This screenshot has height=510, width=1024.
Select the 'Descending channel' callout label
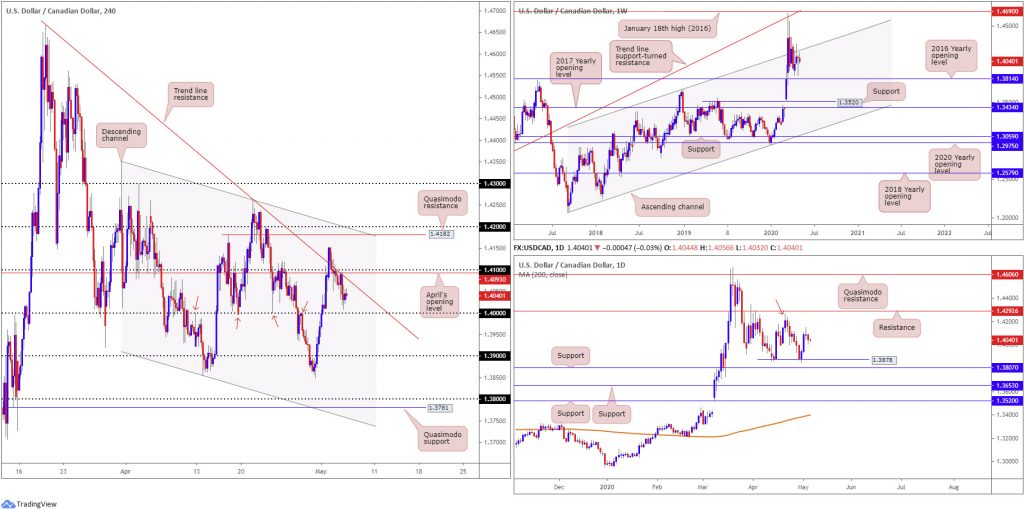coord(122,135)
